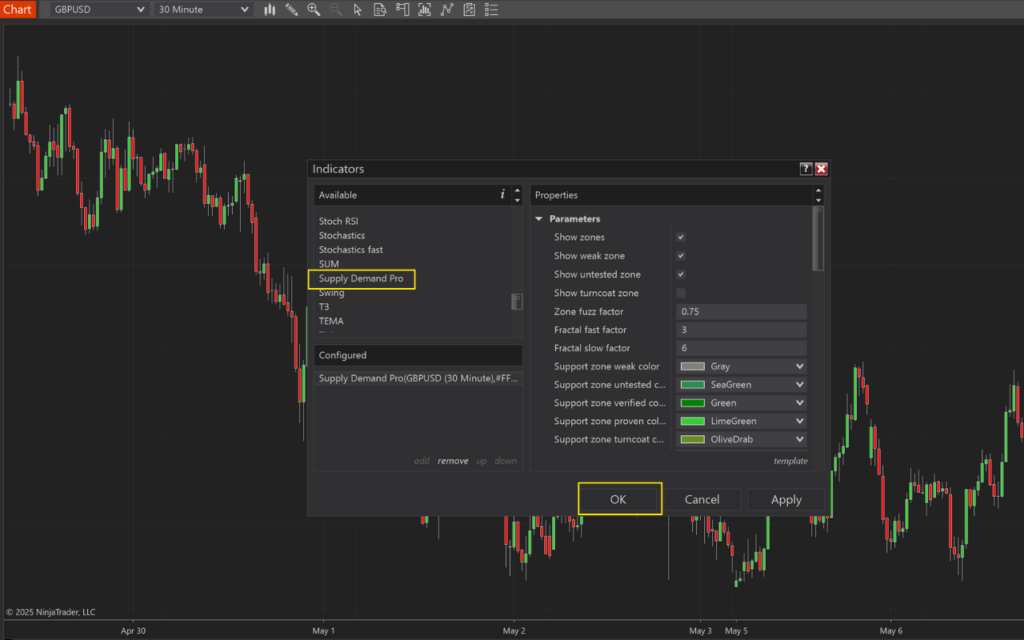This screenshot has height=640, width=1024.
Task: Click the Configured panel header
Action: click(418, 355)
